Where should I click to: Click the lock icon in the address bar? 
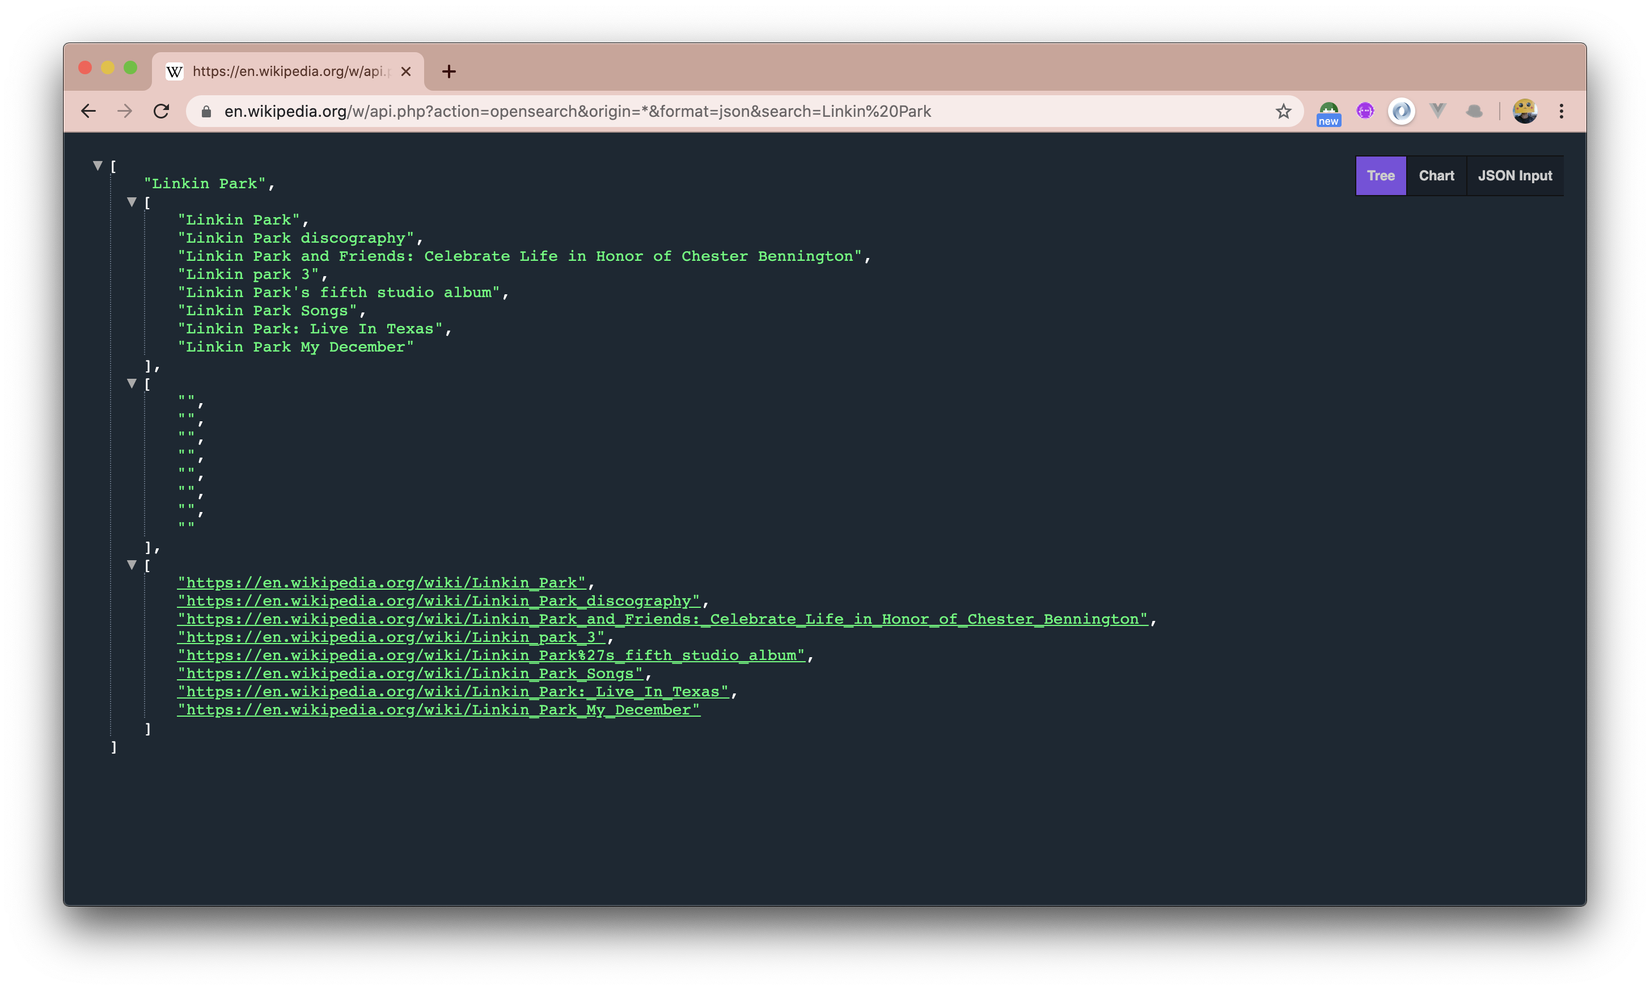206,111
